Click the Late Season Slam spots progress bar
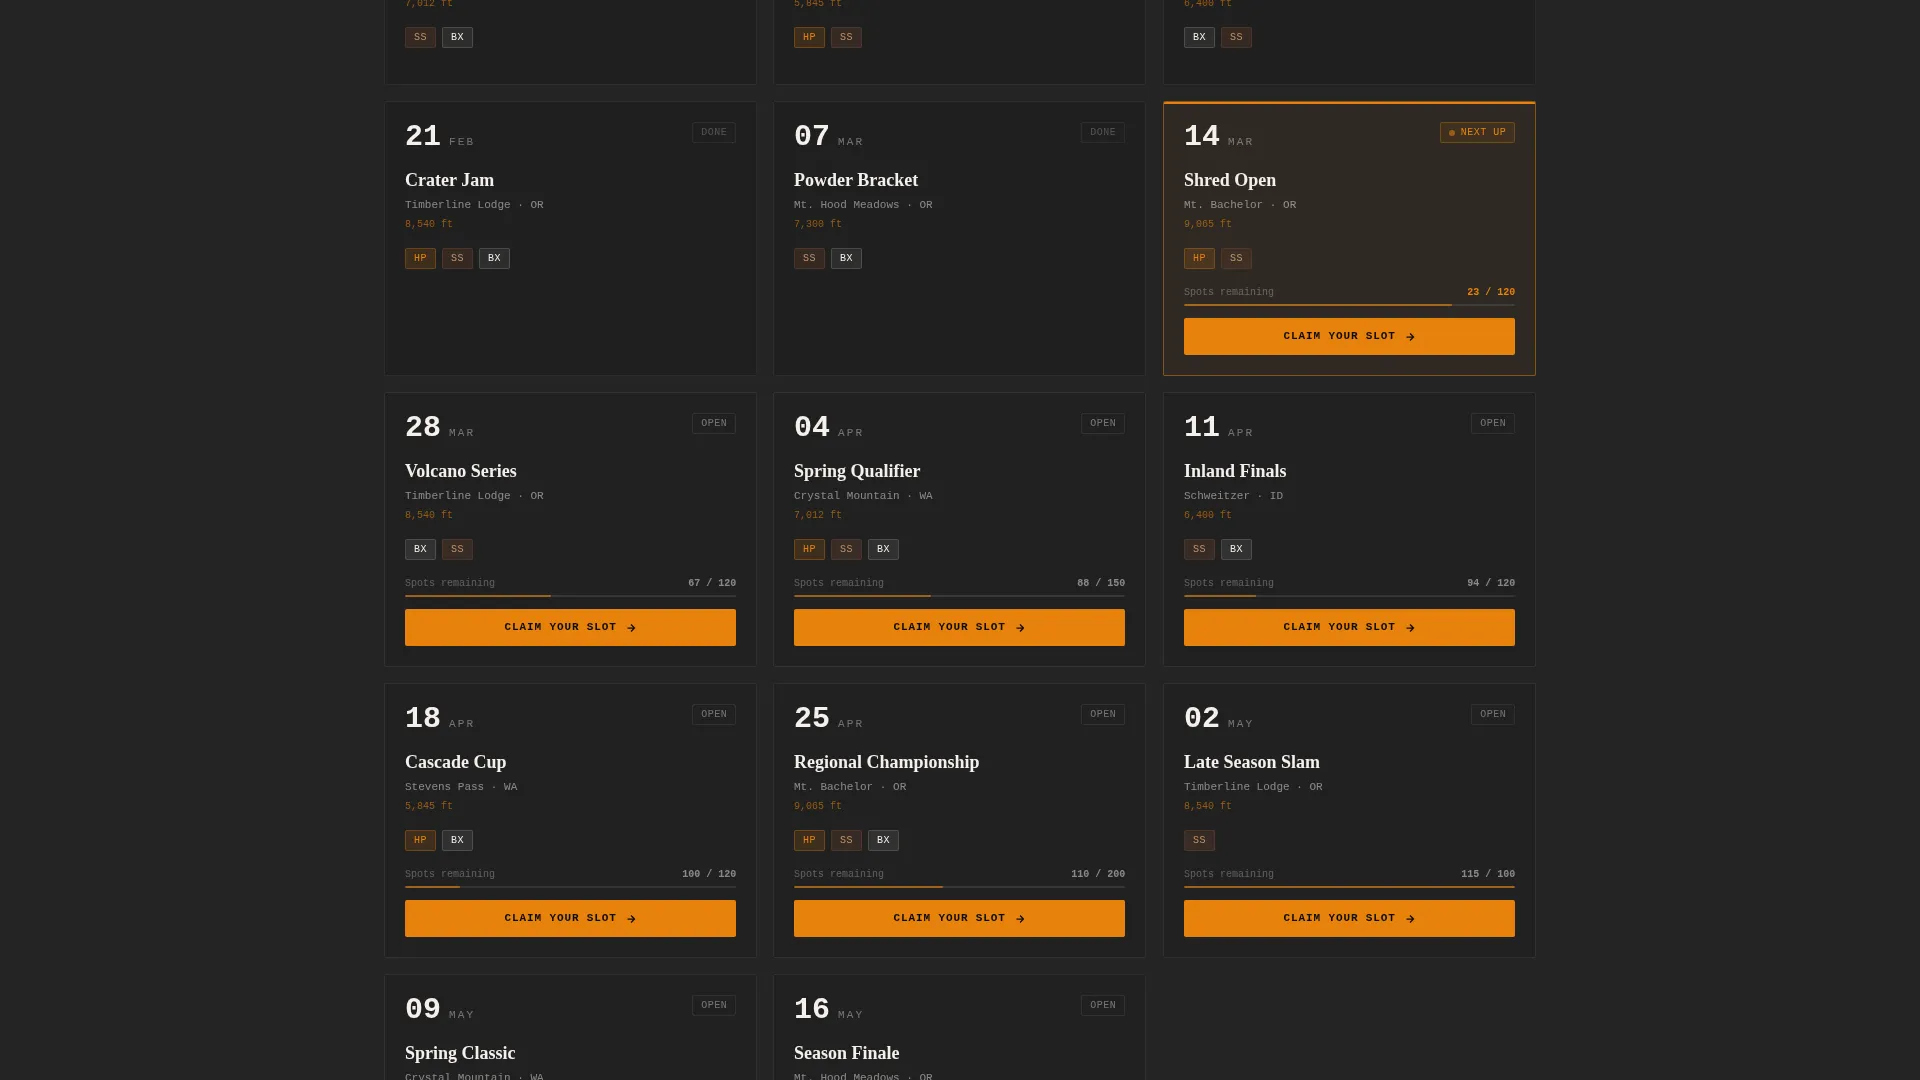Screen dimensions: 1920x1080 pos(1349,887)
